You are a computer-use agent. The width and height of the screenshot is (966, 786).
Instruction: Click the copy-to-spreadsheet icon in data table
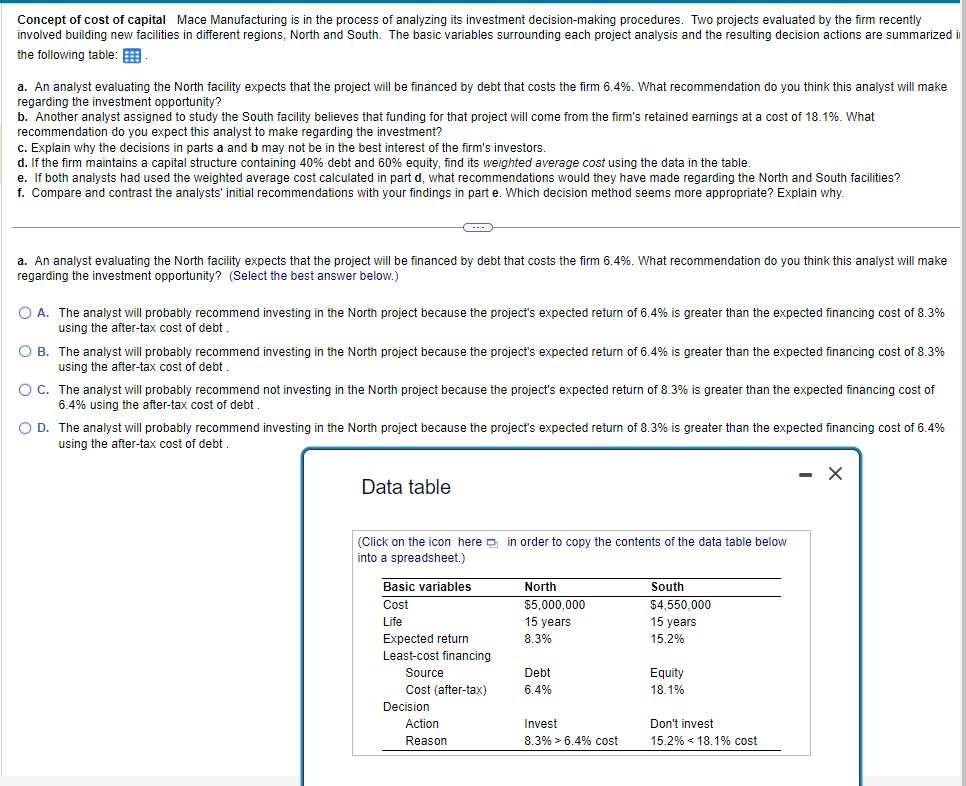[492, 543]
